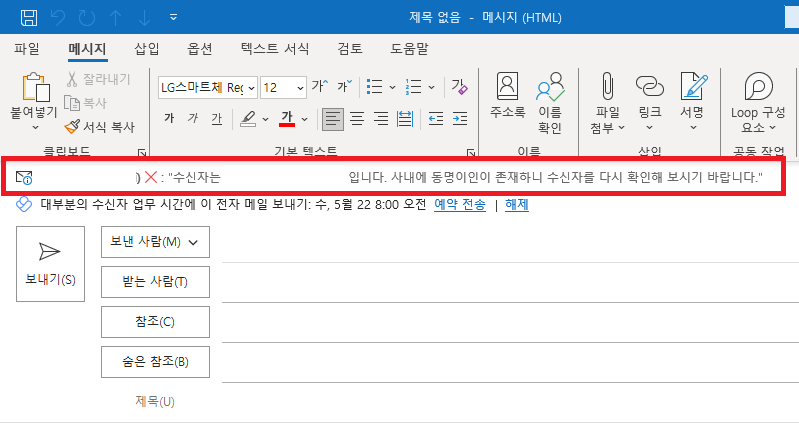Click into the 참조 recipient field
Screen dimensions: 799x424
pyautogui.click(x=510, y=323)
